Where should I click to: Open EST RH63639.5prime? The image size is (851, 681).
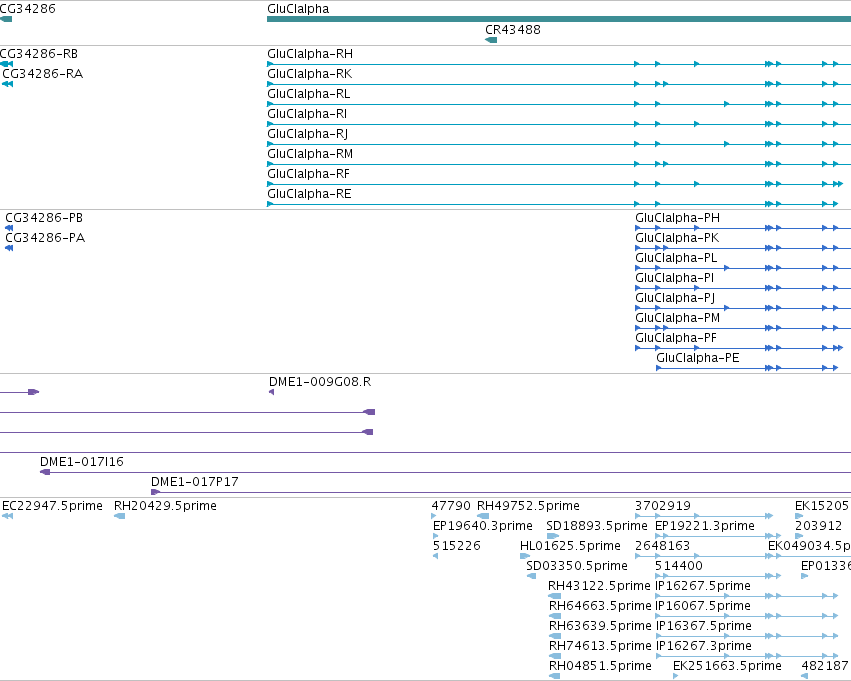[x=600, y=626]
